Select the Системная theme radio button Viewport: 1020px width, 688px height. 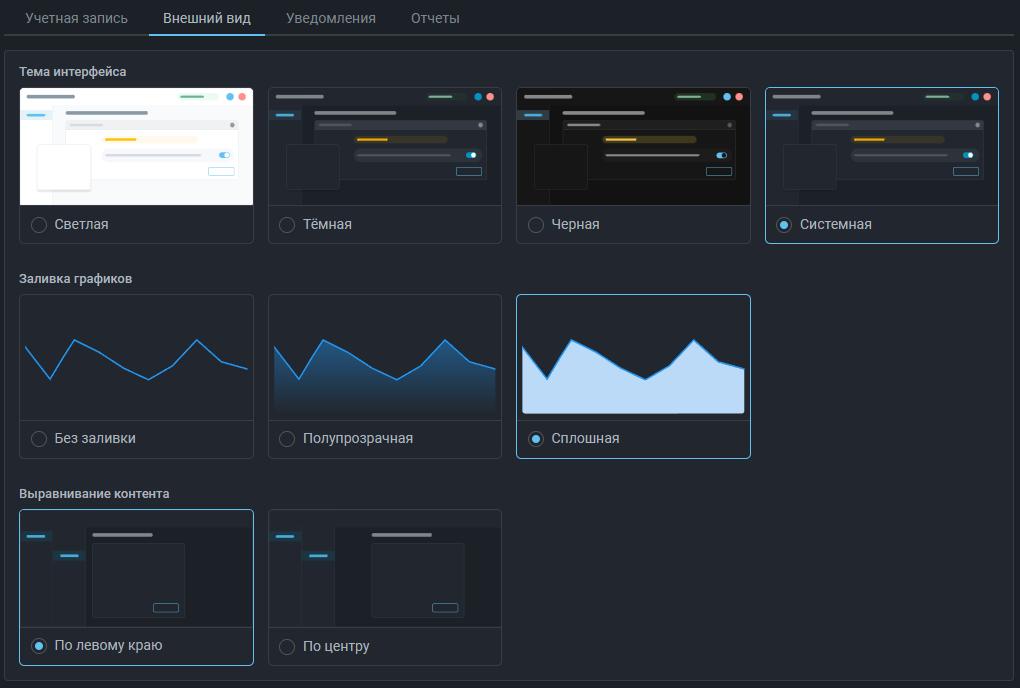(784, 225)
